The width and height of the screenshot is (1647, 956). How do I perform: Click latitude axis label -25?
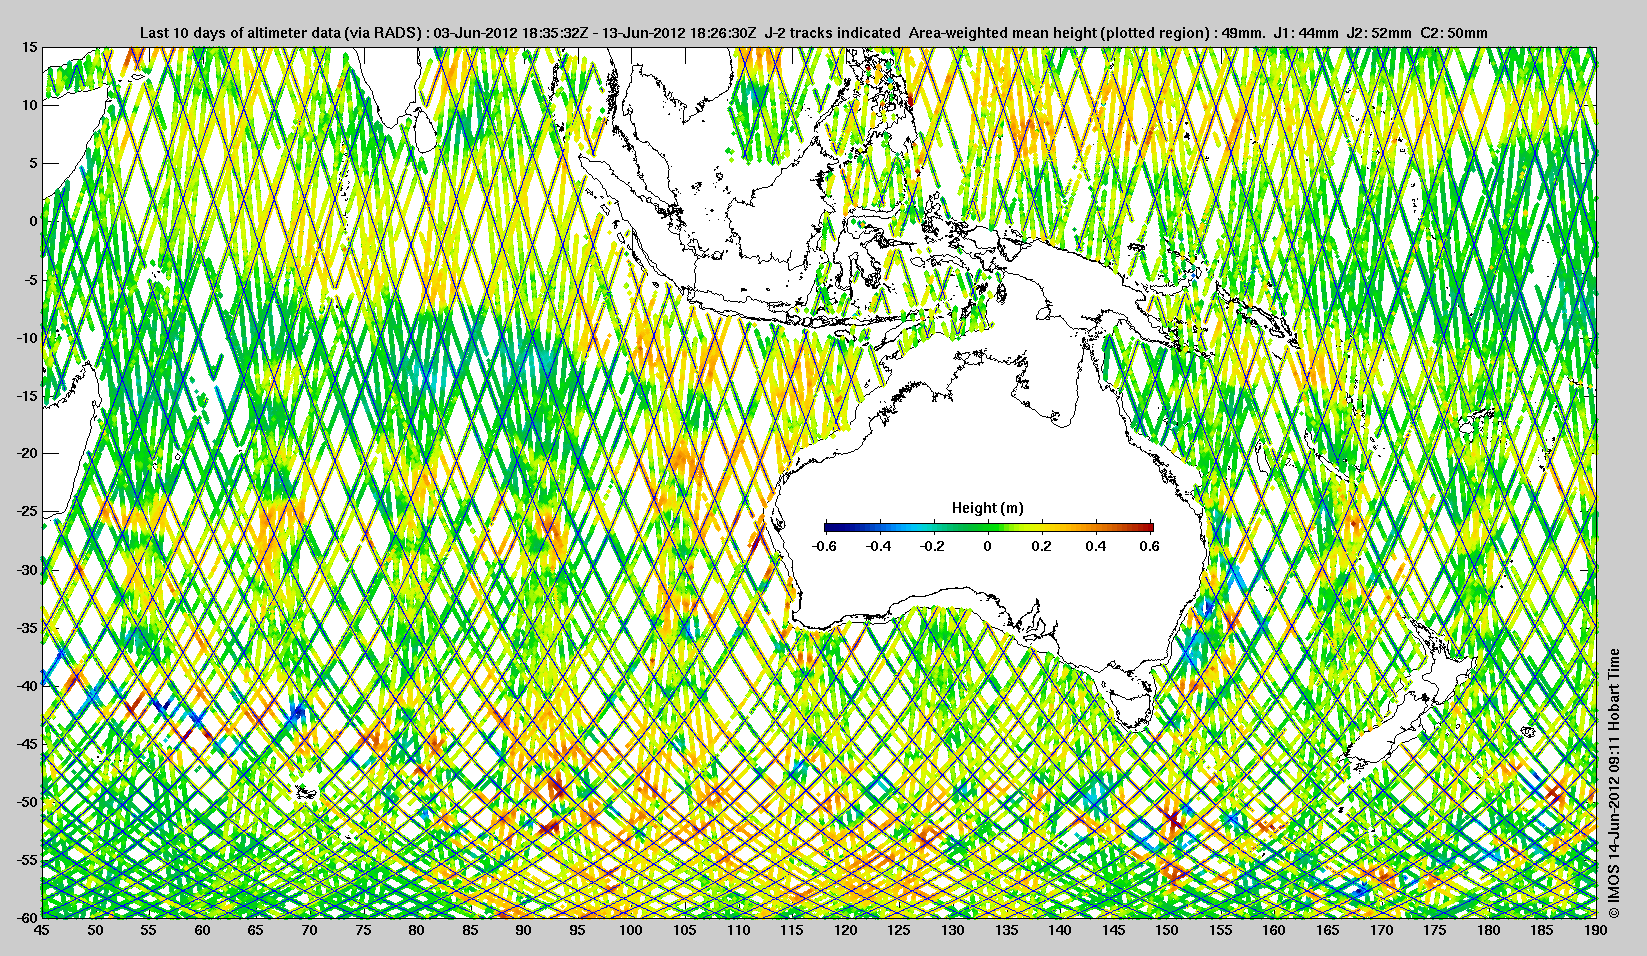(28, 512)
